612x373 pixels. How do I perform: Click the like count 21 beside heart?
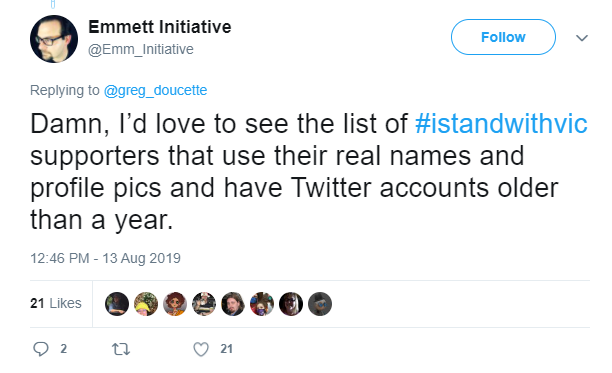click(226, 349)
